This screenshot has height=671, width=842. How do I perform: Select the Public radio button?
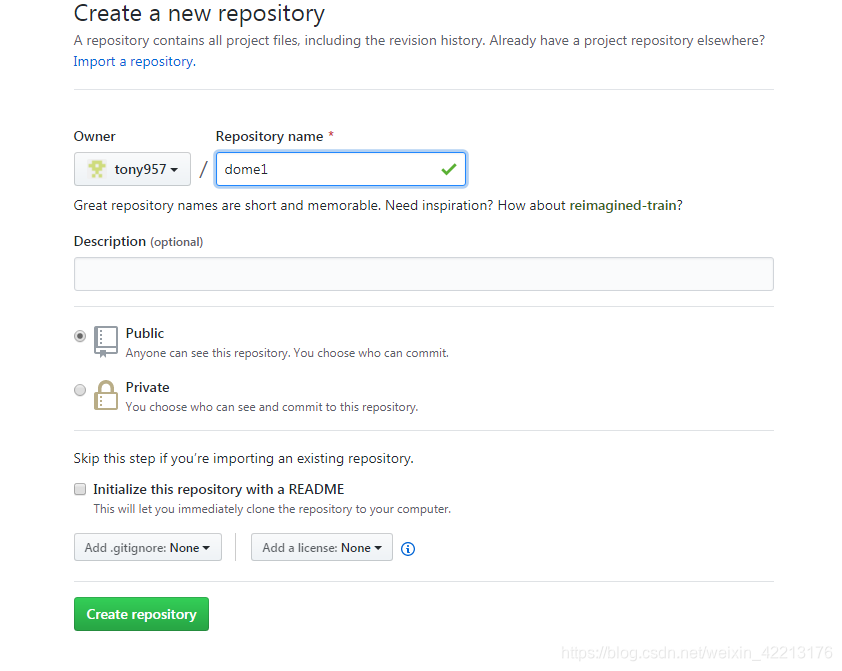click(x=80, y=336)
